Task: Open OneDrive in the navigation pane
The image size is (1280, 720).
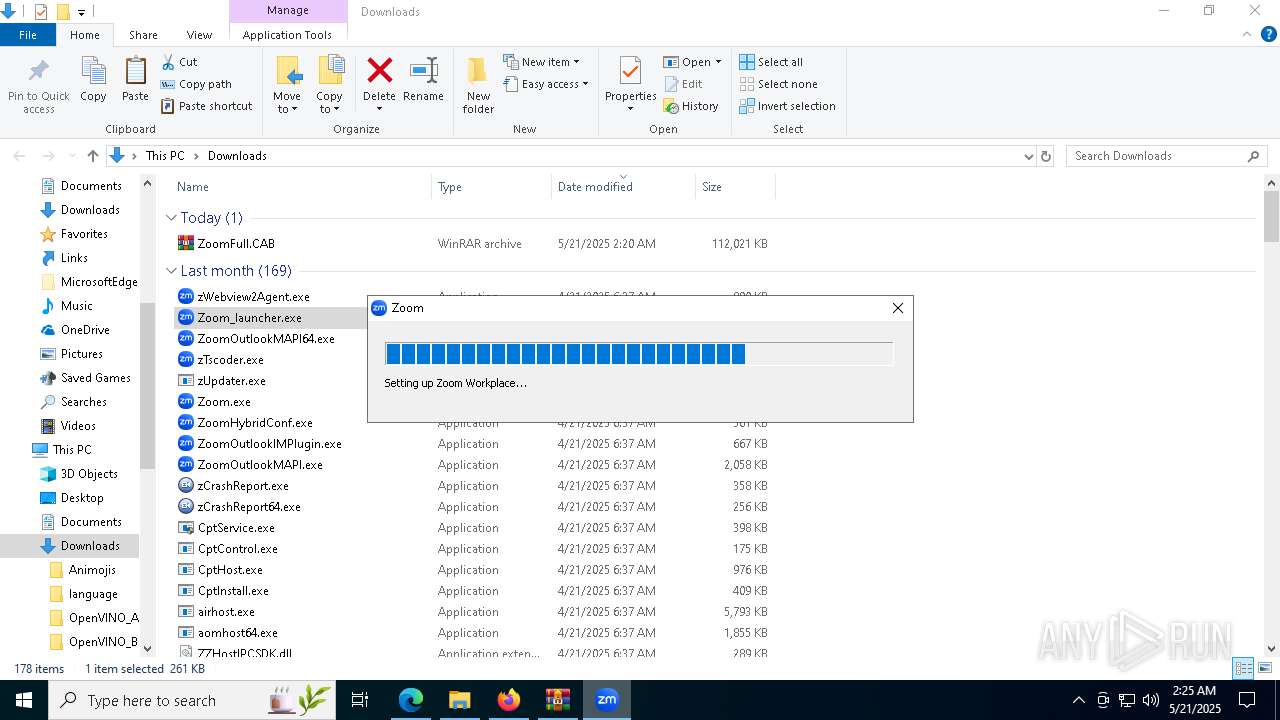Action: click(x=85, y=330)
